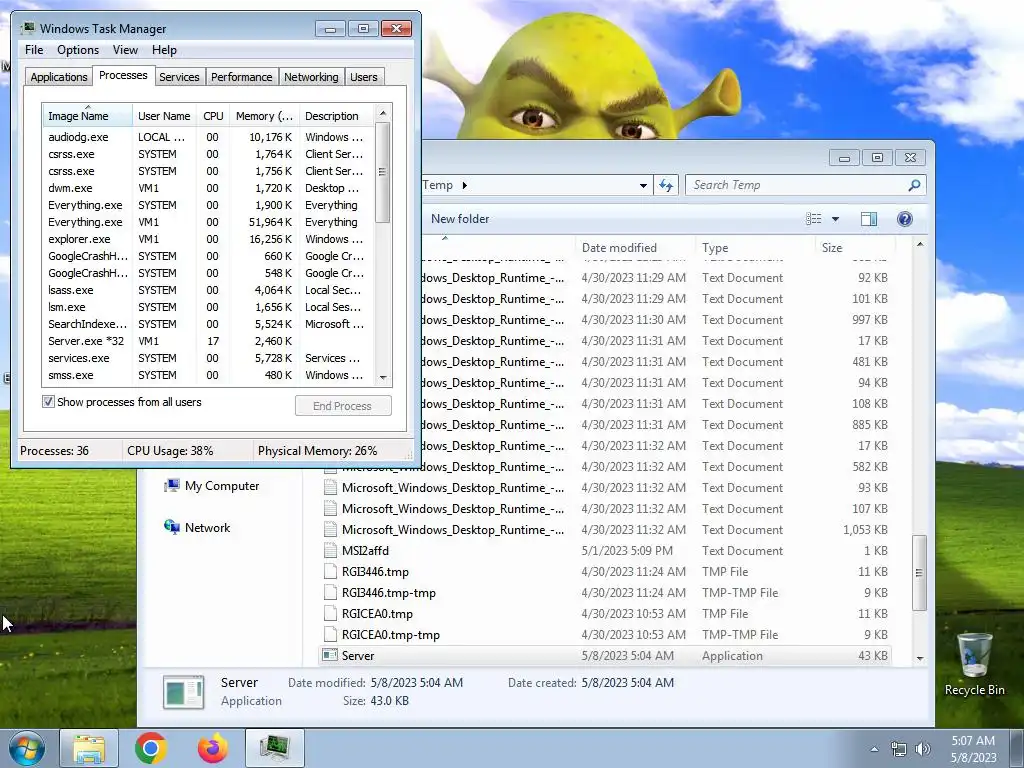The image size is (1024, 768).
Task: Open the address bar history dropdown
Action: pos(643,185)
